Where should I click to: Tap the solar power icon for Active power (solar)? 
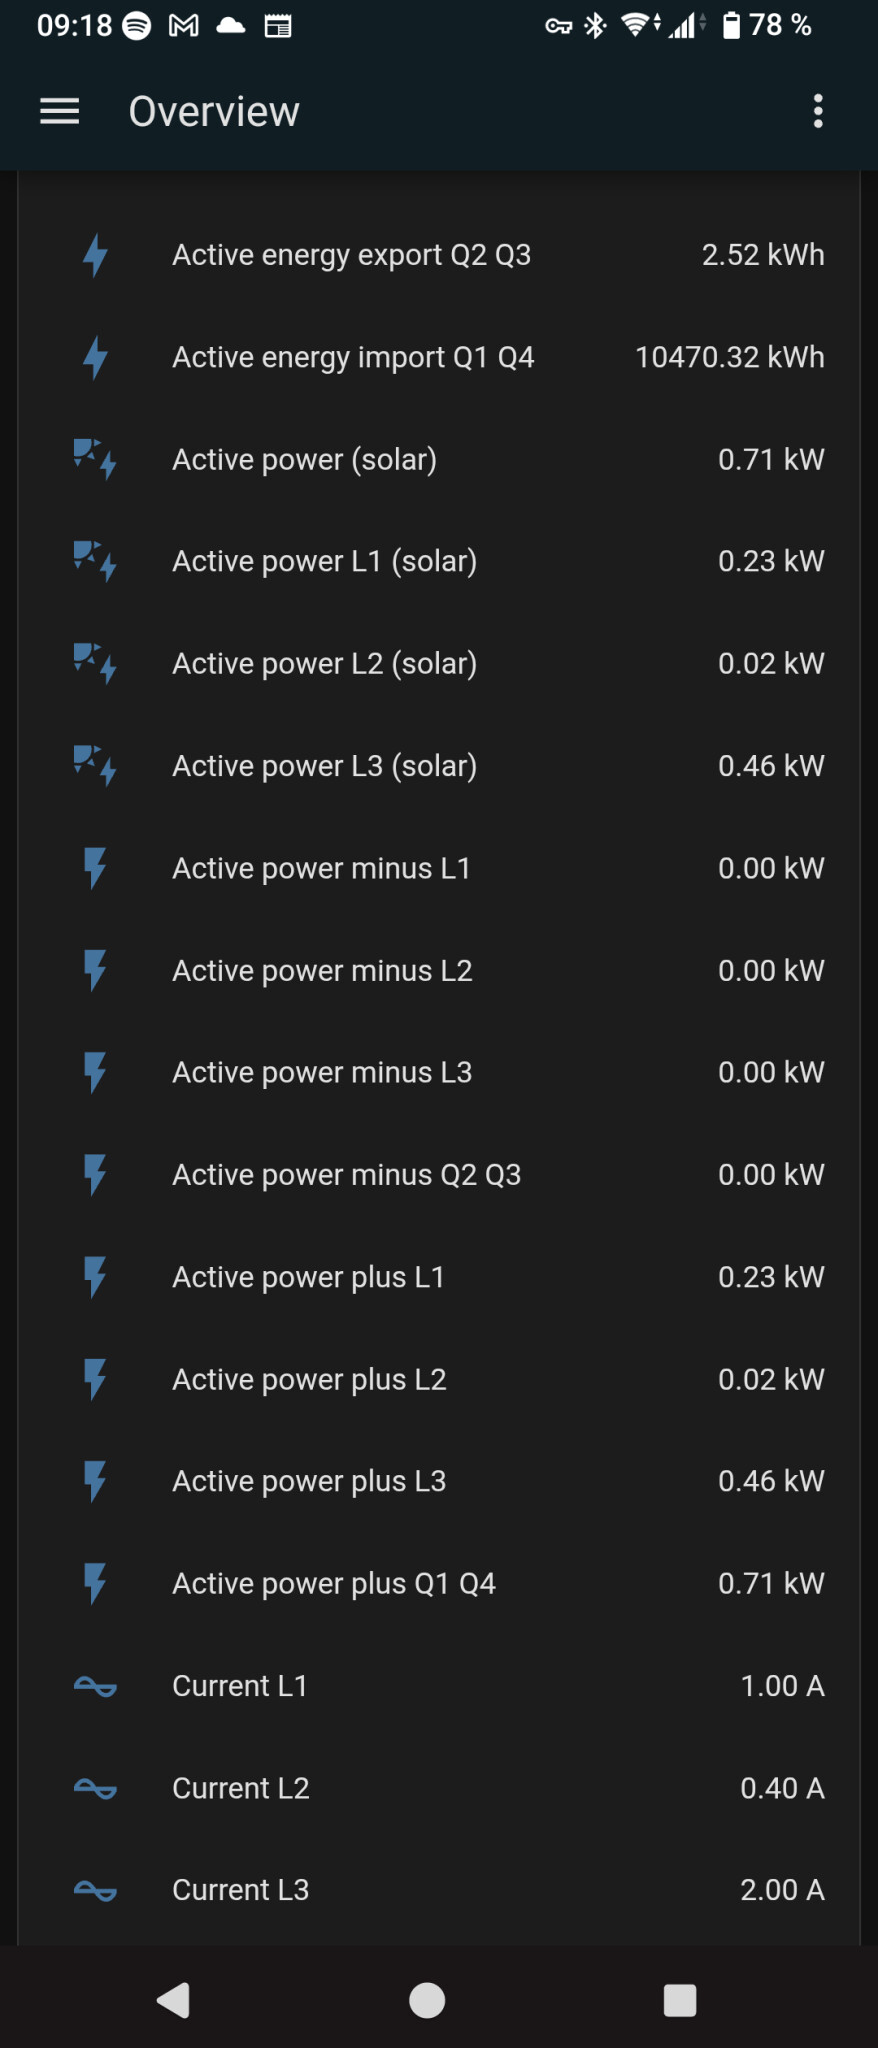pos(95,459)
